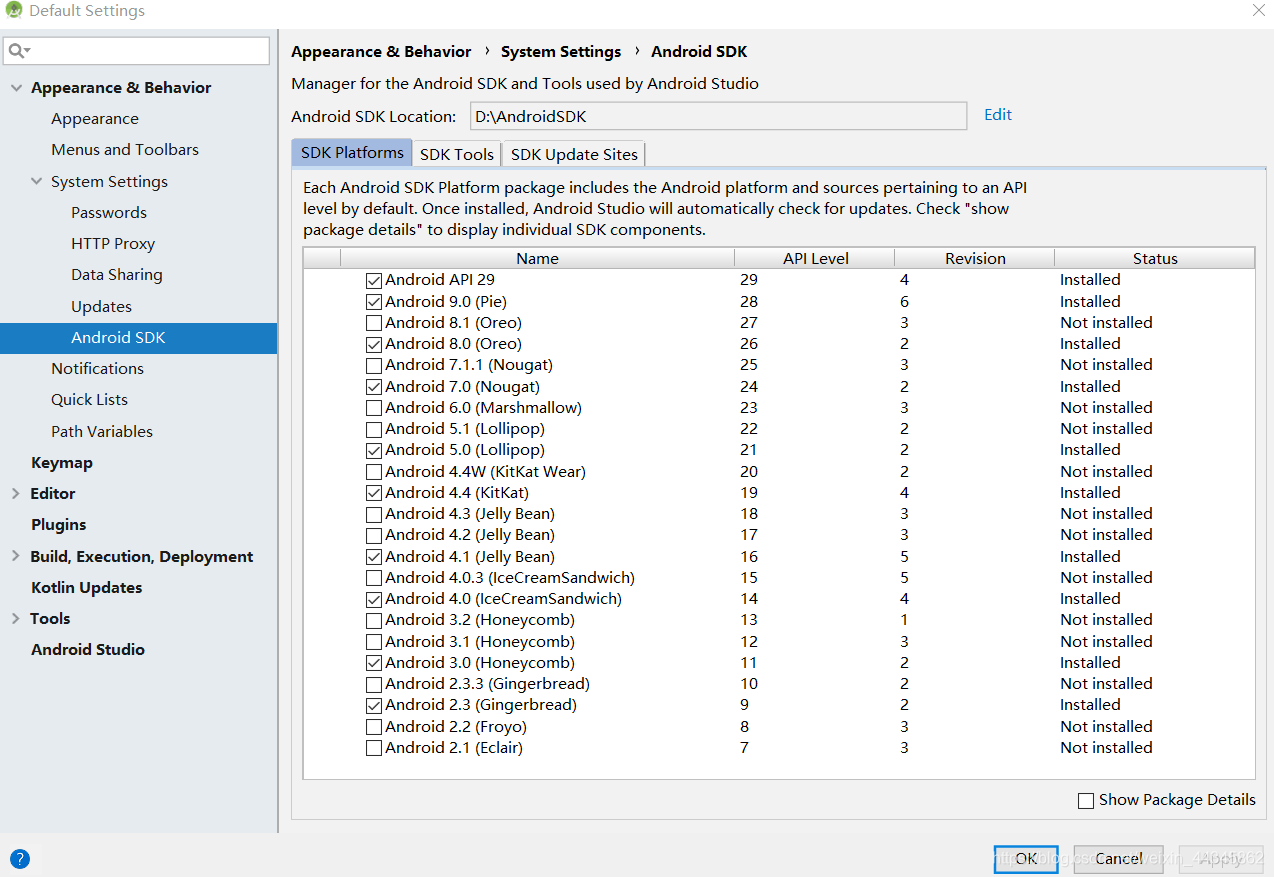Check Android 2.2 (Froyo) checkbox

point(374,727)
